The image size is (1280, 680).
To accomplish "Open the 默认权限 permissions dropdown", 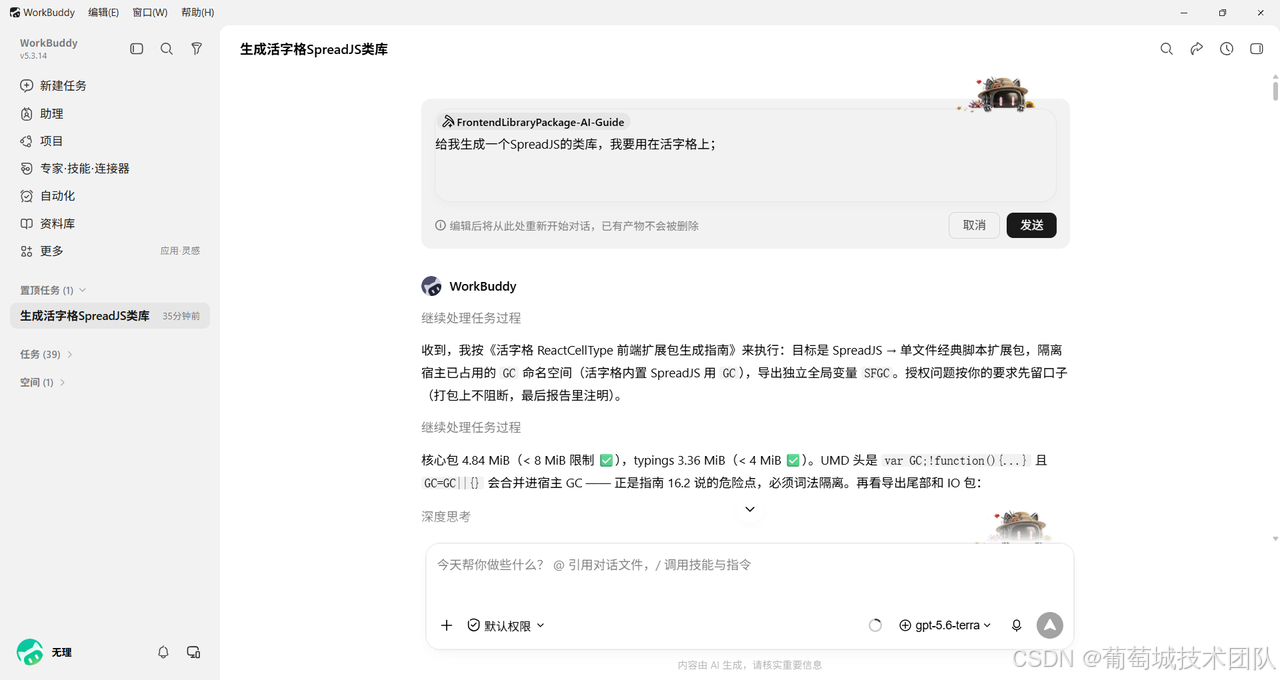I will pyautogui.click(x=506, y=625).
